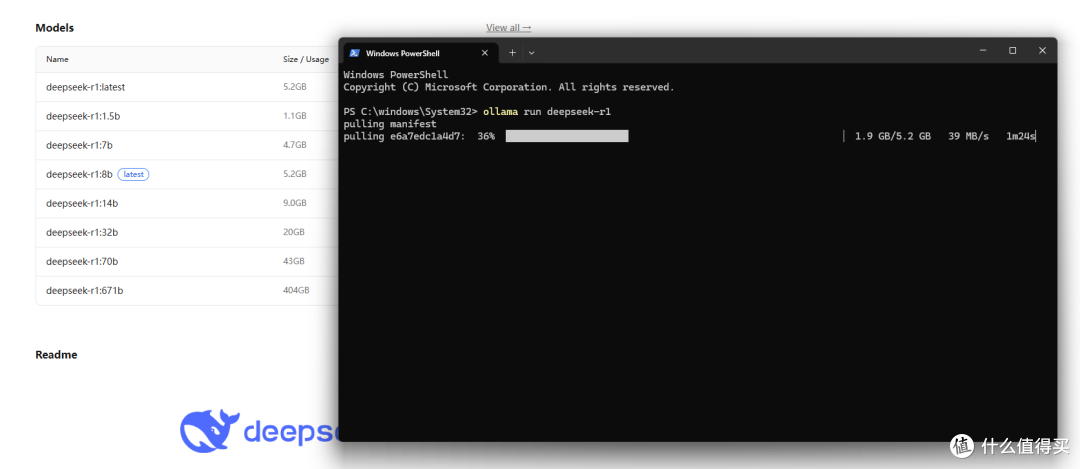Click the 1.9 GB/5.2 GB download status

[893, 136]
